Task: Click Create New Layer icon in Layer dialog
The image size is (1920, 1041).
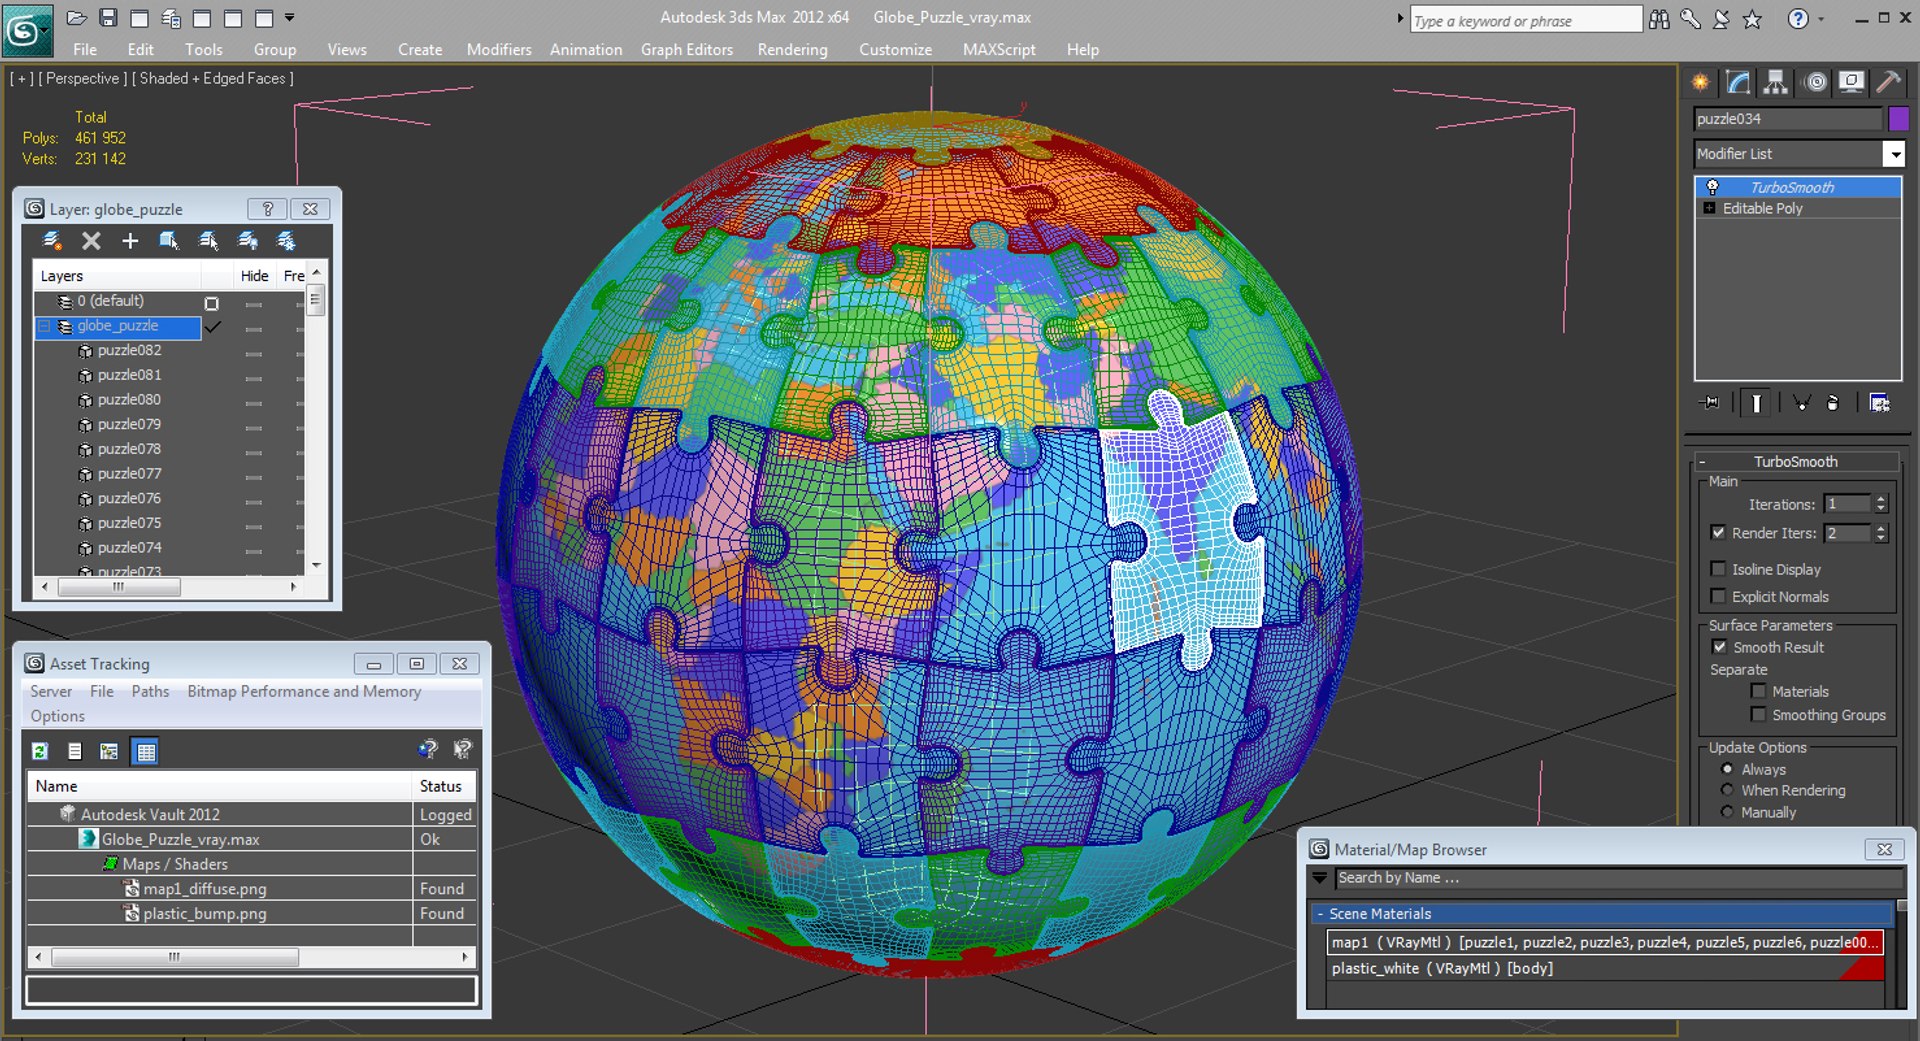Action: coord(53,241)
